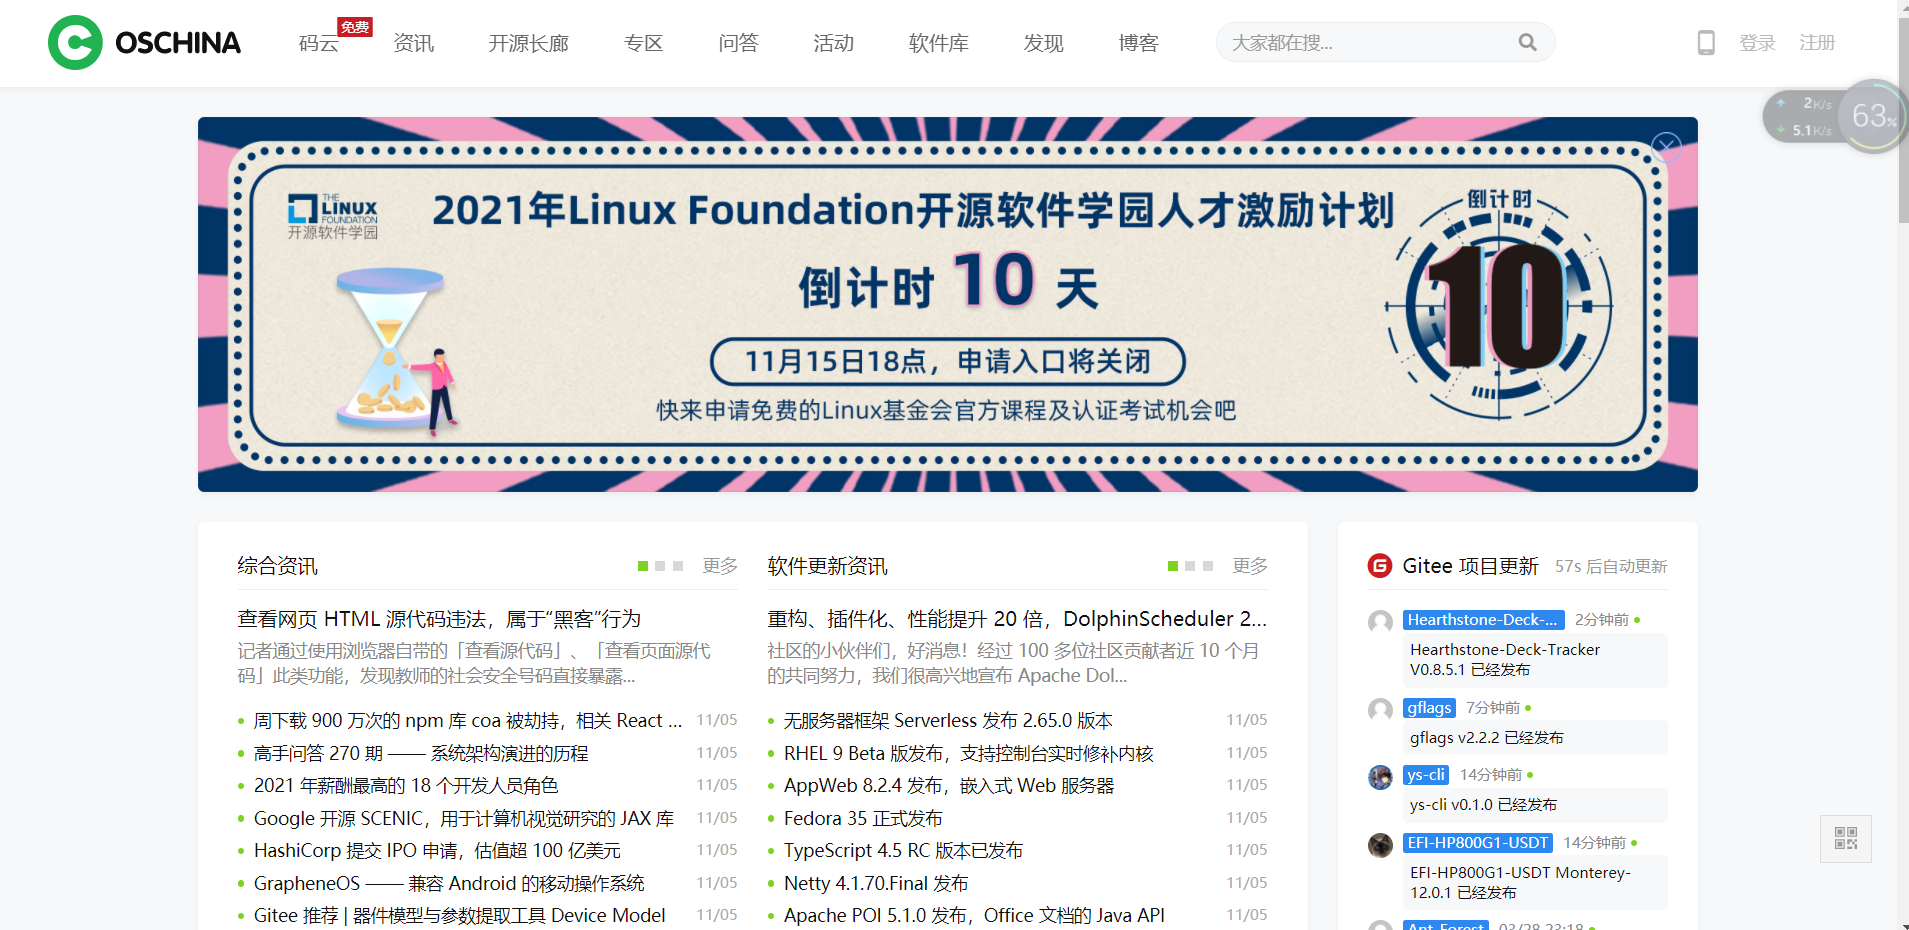This screenshot has width=1909, height=930.
Task: Open 无服务器框架 Serverless 2.65.0 article
Action: [948, 721]
